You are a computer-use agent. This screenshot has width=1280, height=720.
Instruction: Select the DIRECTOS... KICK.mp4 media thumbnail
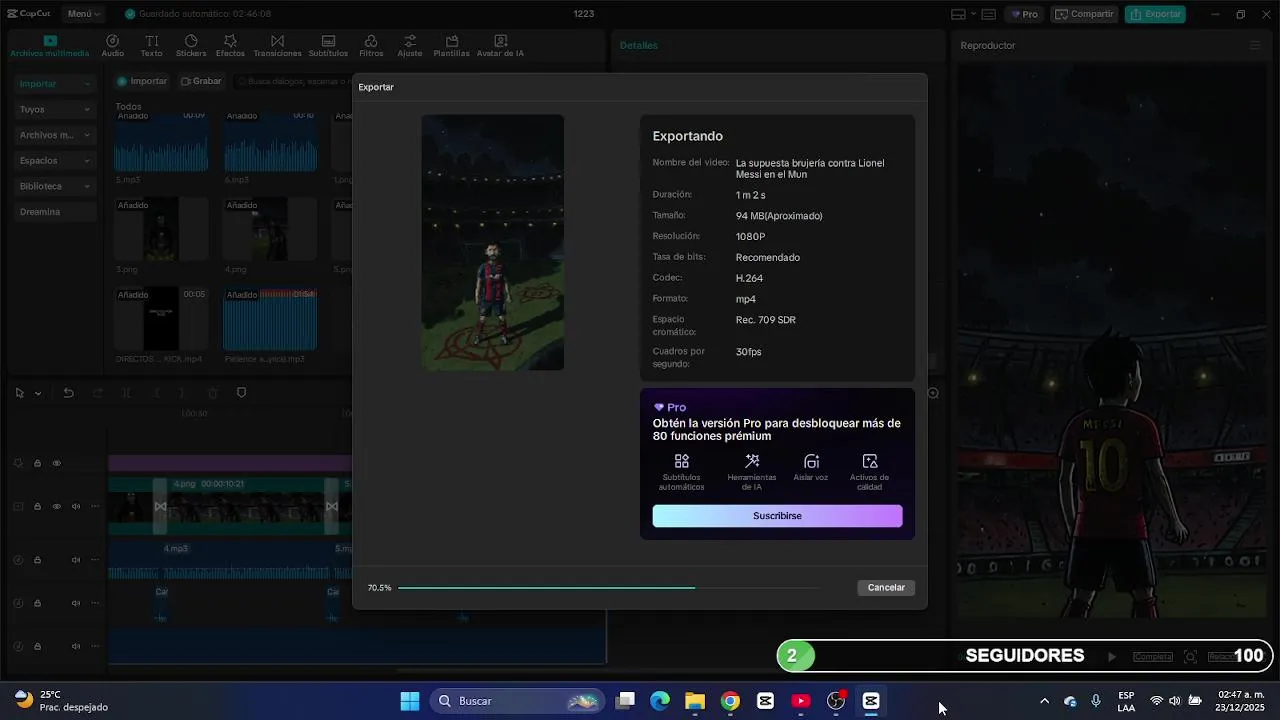pos(160,318)
